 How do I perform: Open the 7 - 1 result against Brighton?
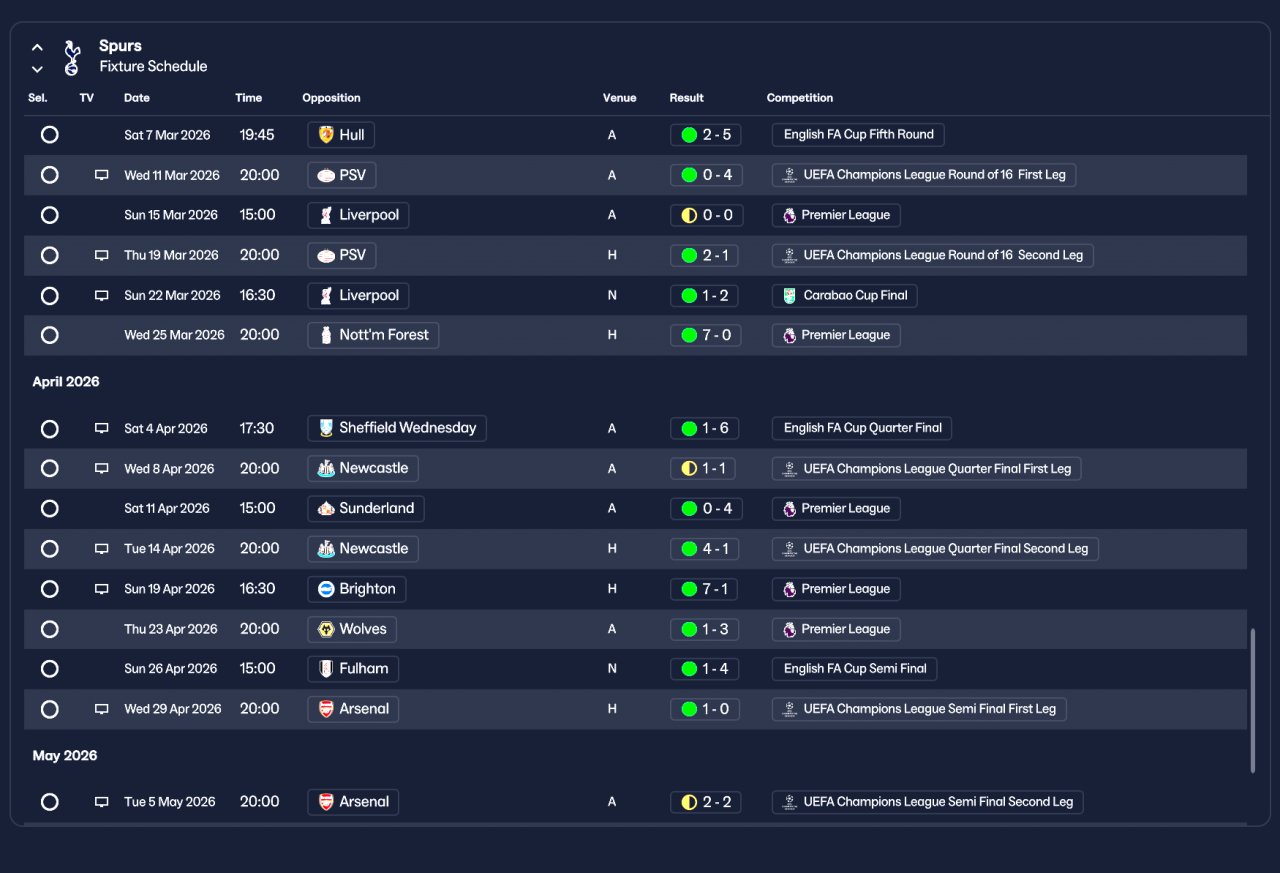click(706, 589)
